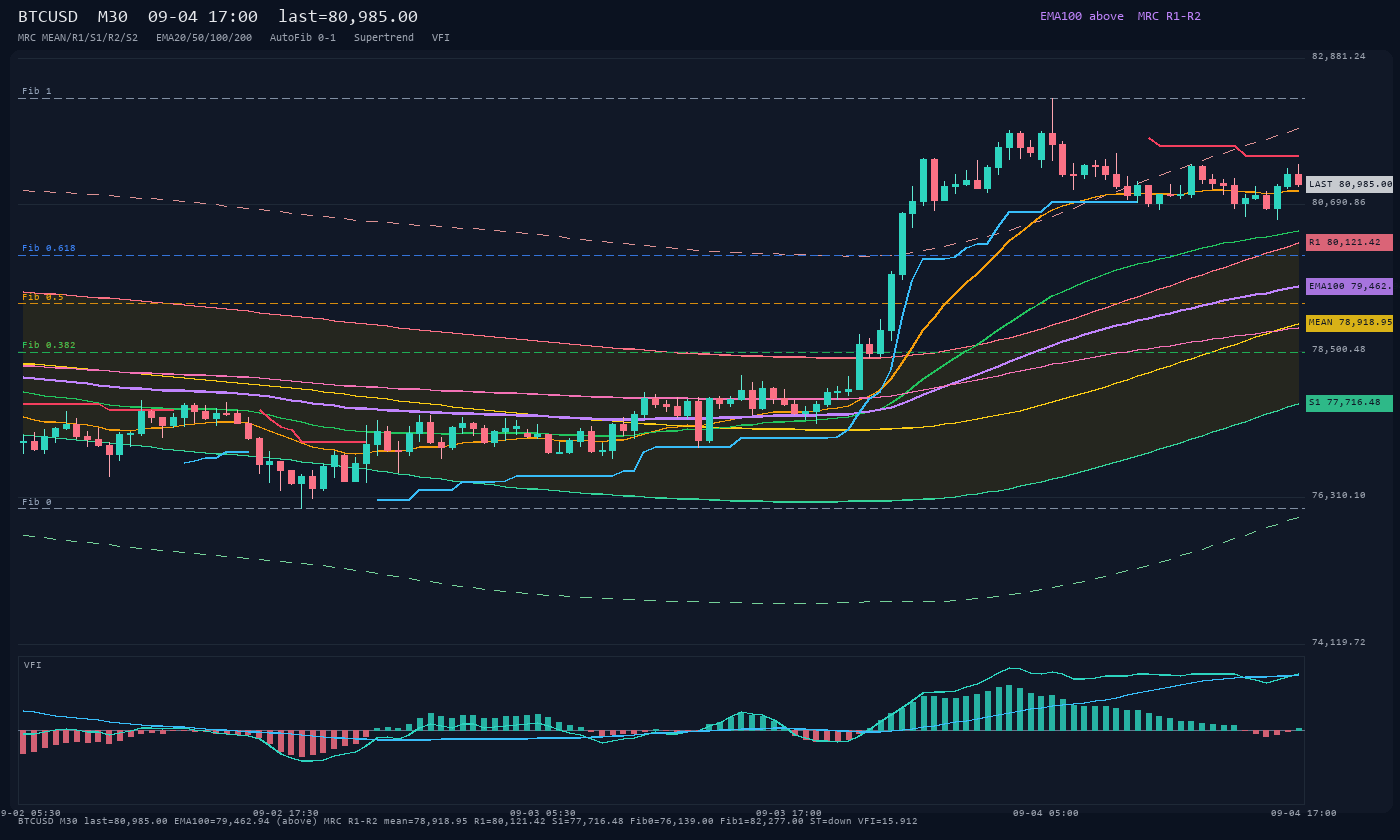Click the EMA100 79,462 price tag
Viewport: 1400px width, 840px height.
tap(1349, 286)
